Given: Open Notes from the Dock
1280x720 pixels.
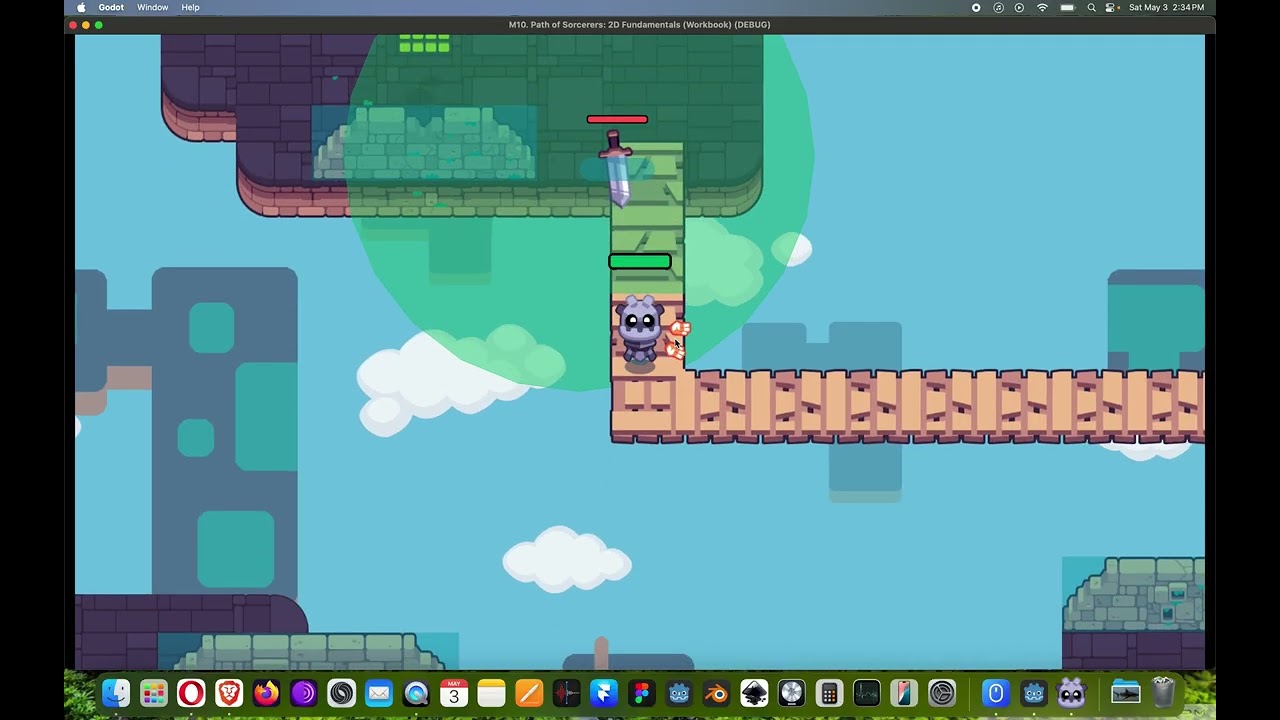Looking at the screenshot, I should point(491,693).
